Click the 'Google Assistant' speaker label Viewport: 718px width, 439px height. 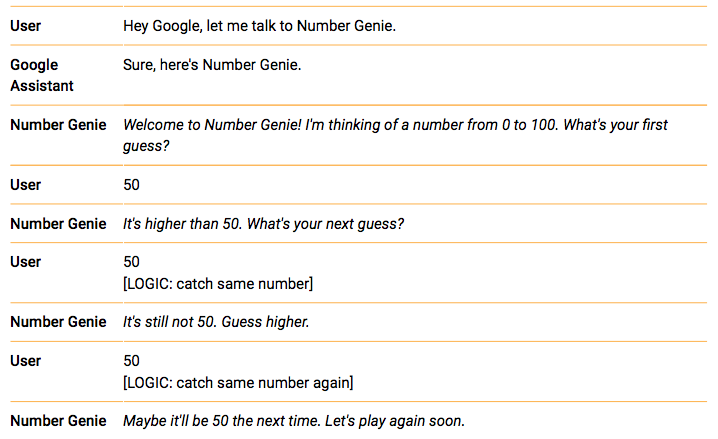click(x=42, y=75)
